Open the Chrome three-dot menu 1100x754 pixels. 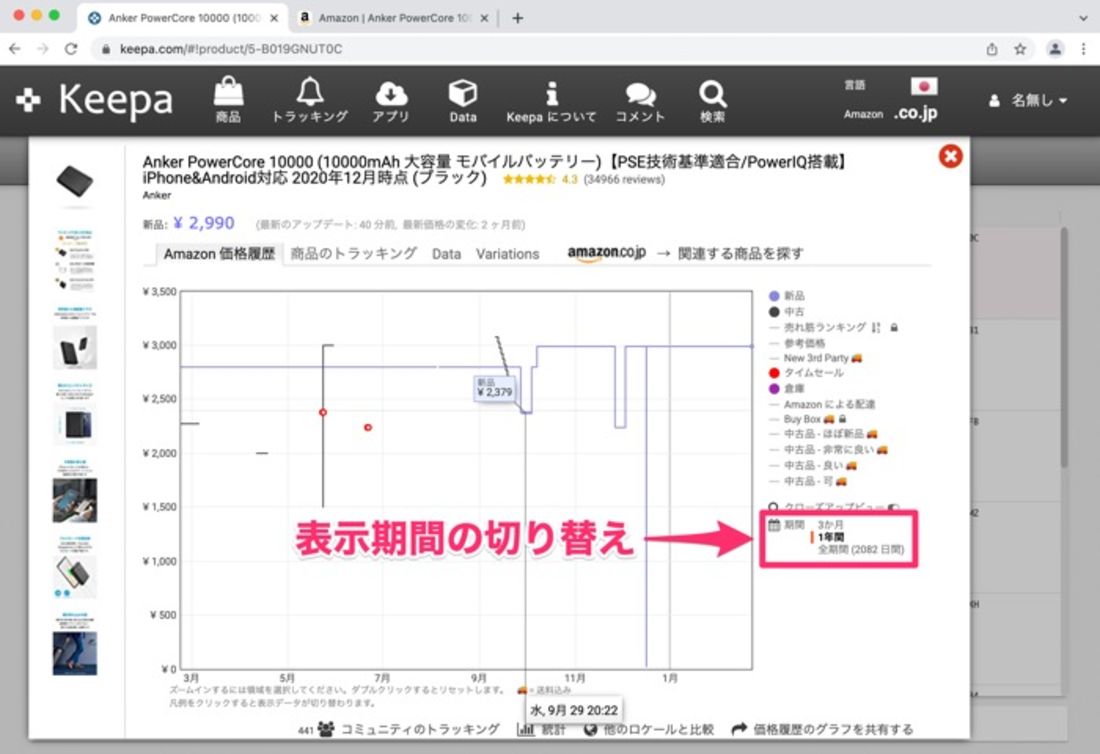[1084, 48]
